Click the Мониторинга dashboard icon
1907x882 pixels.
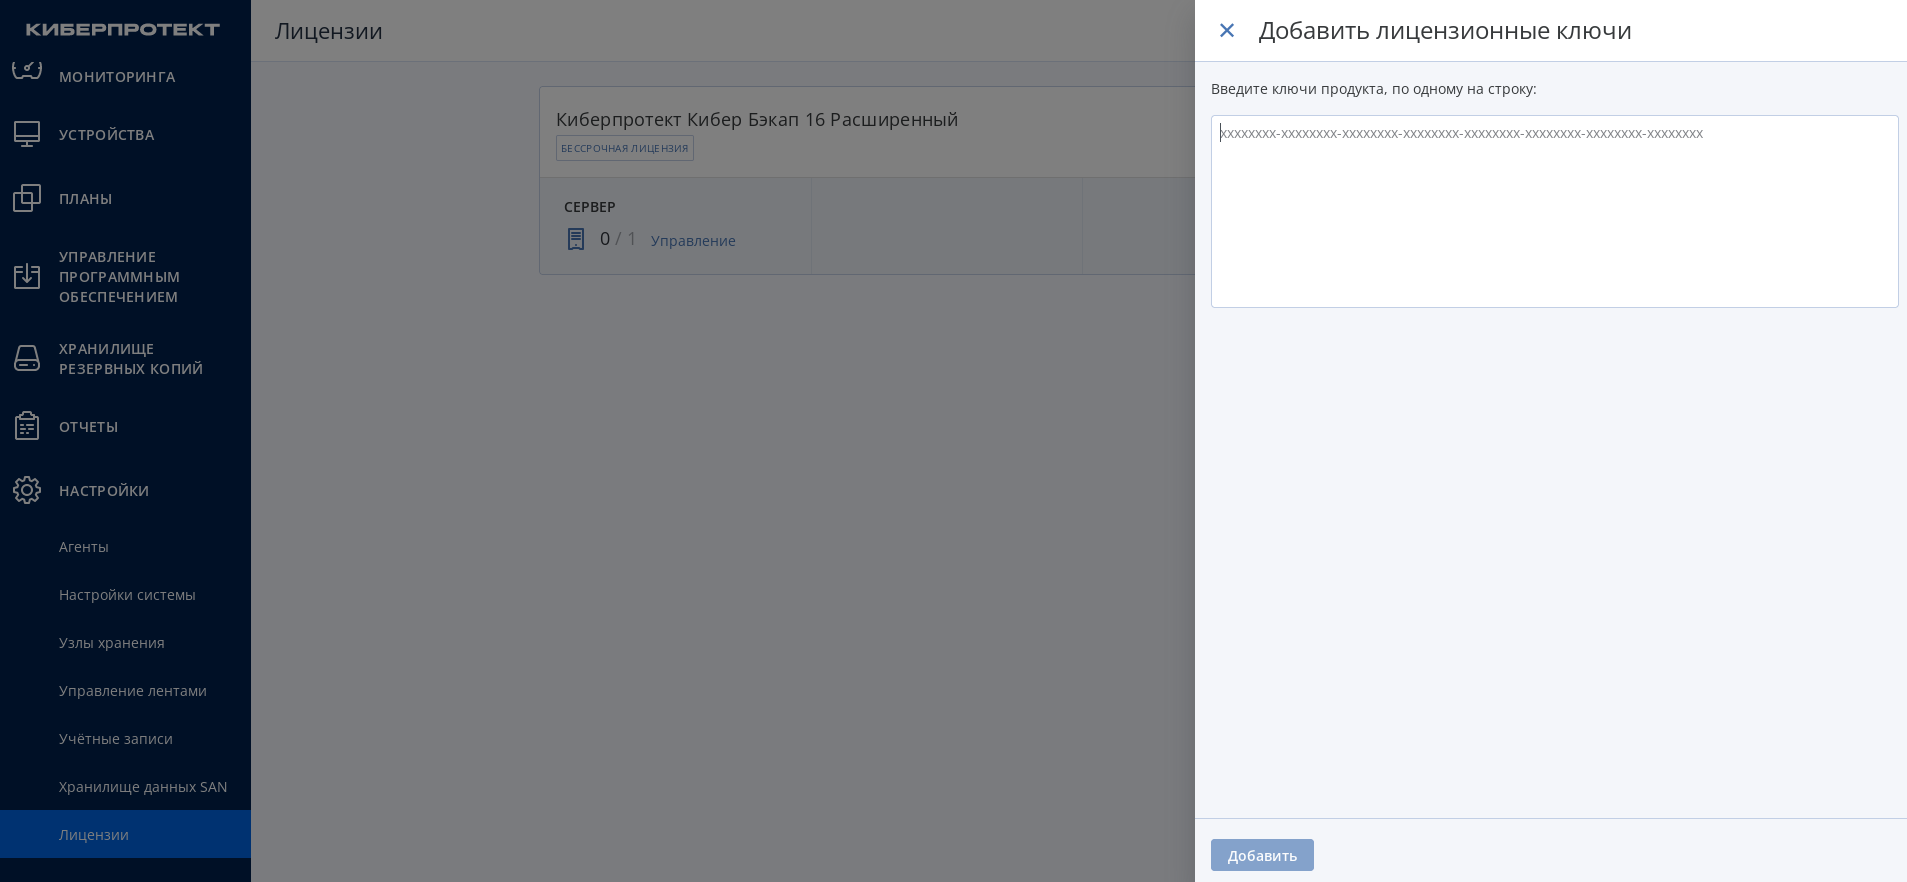click(x=27, y=70)
